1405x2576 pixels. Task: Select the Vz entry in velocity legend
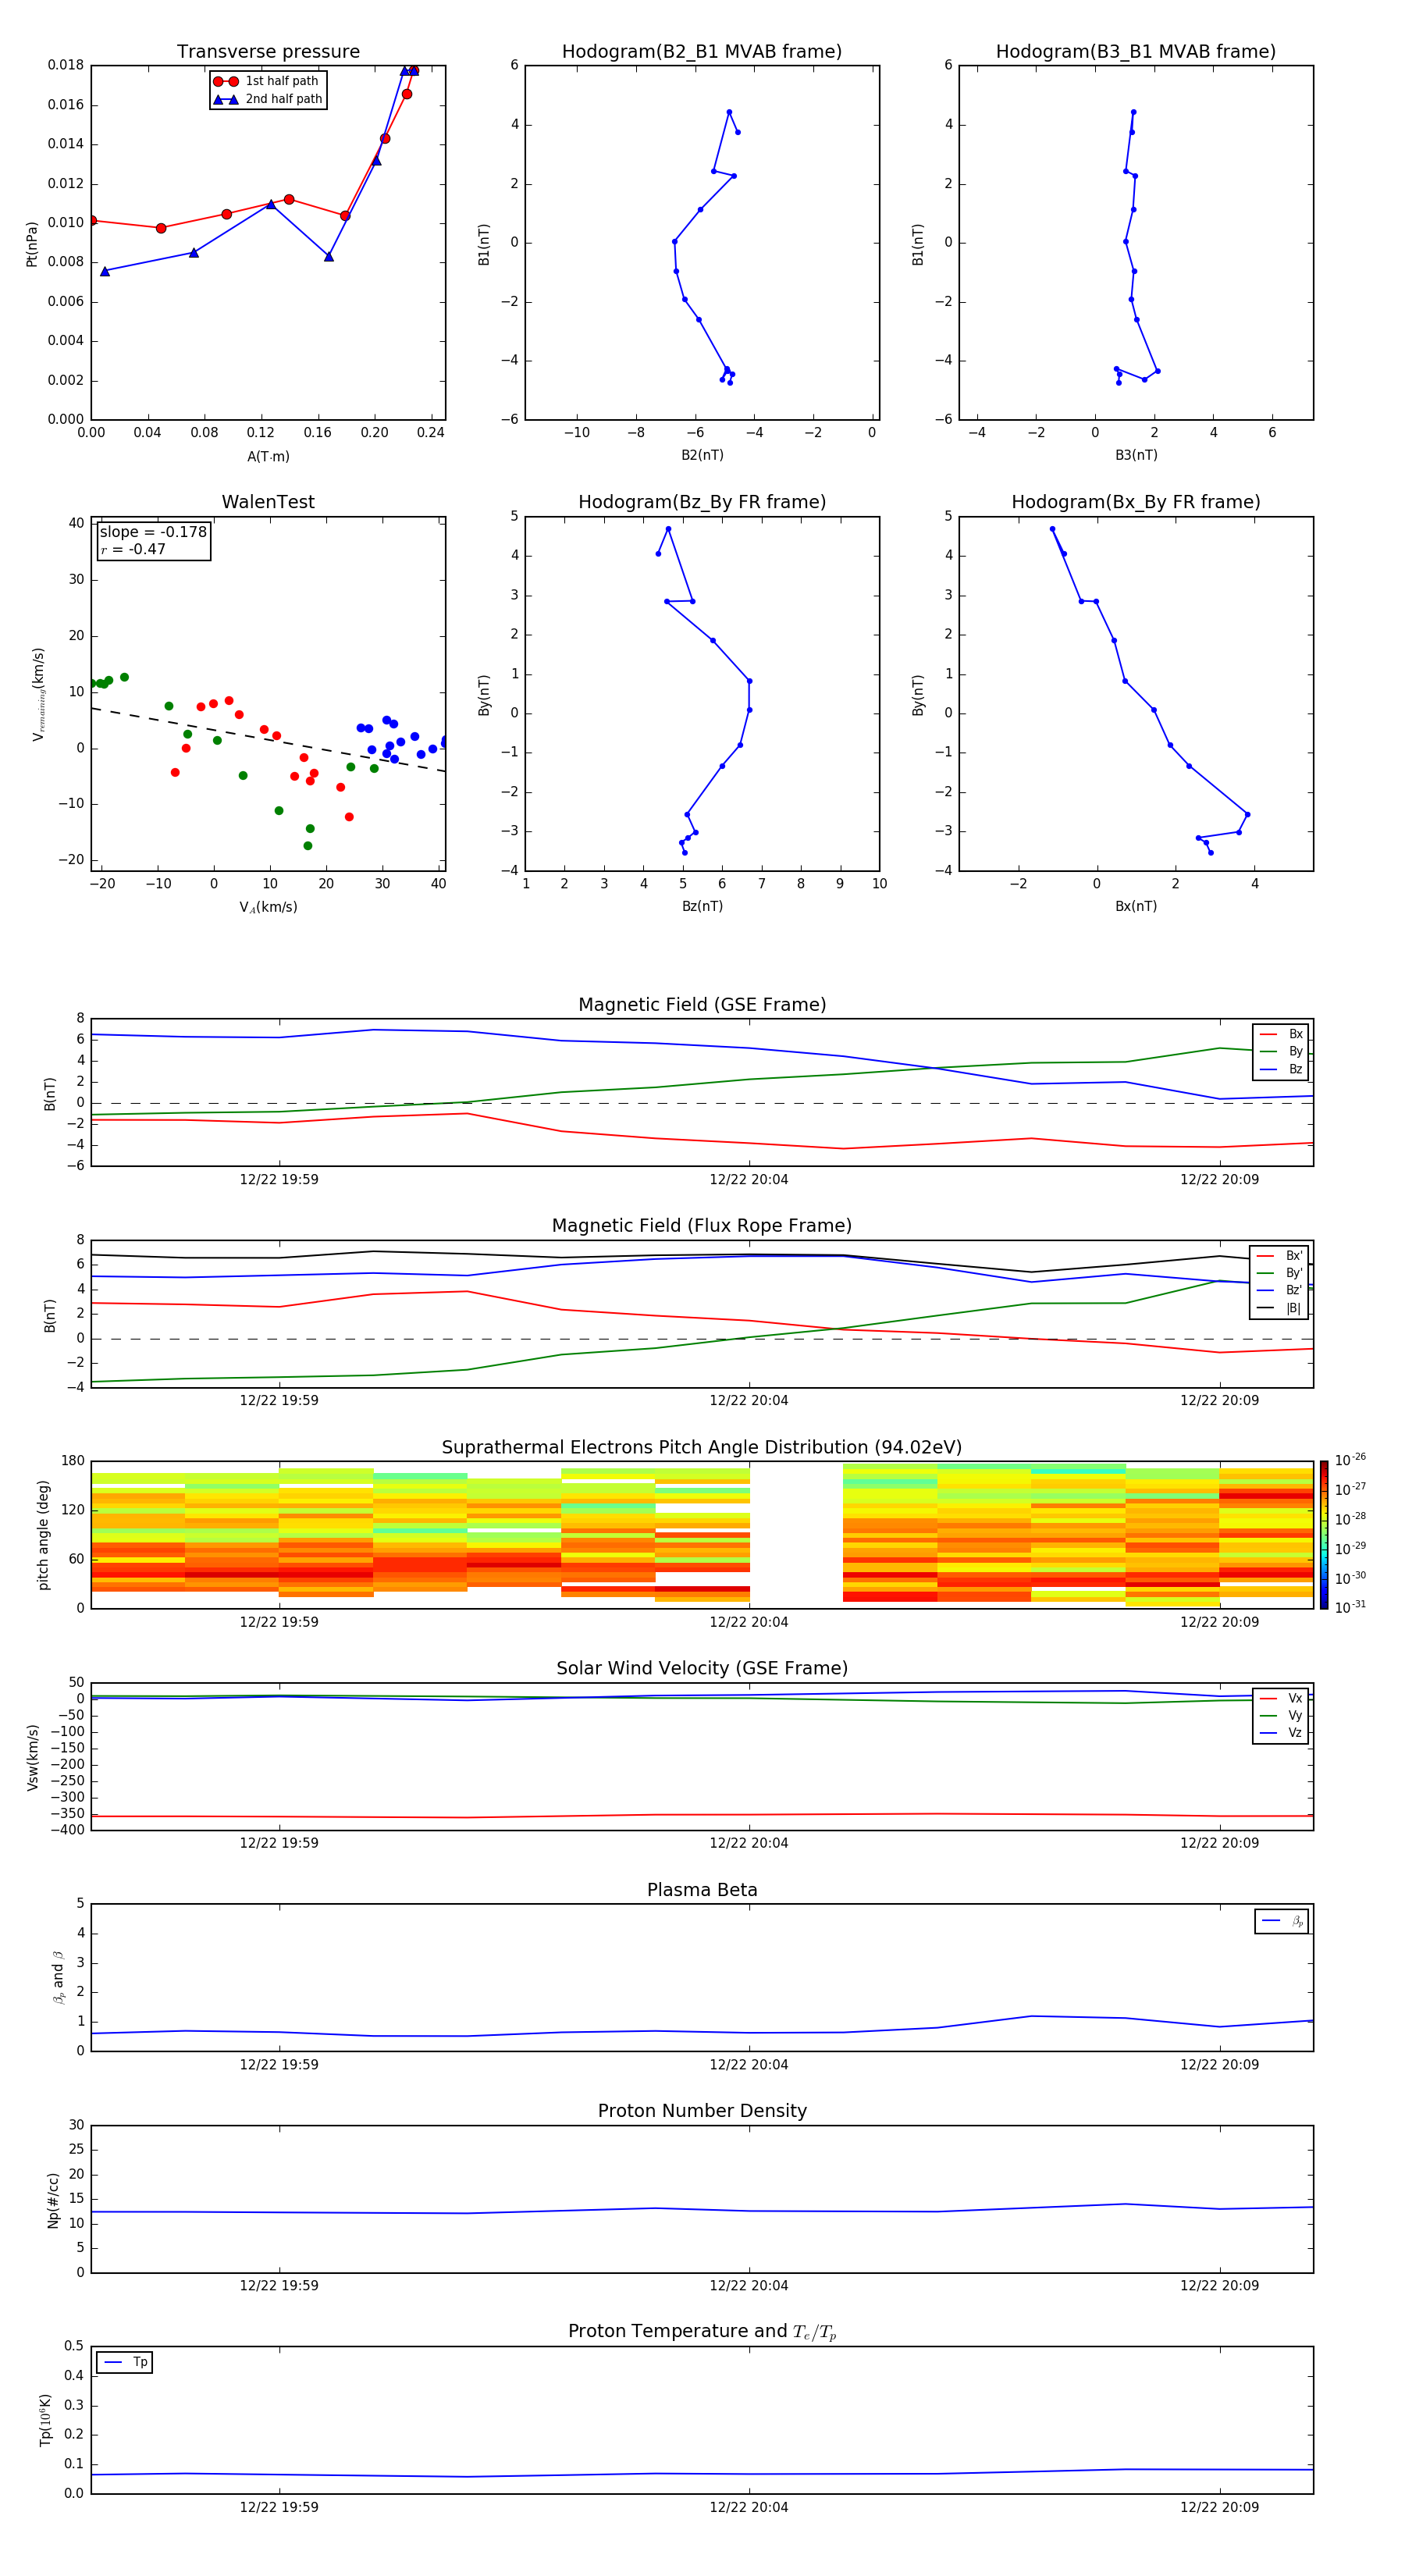click(1281, 1733)
